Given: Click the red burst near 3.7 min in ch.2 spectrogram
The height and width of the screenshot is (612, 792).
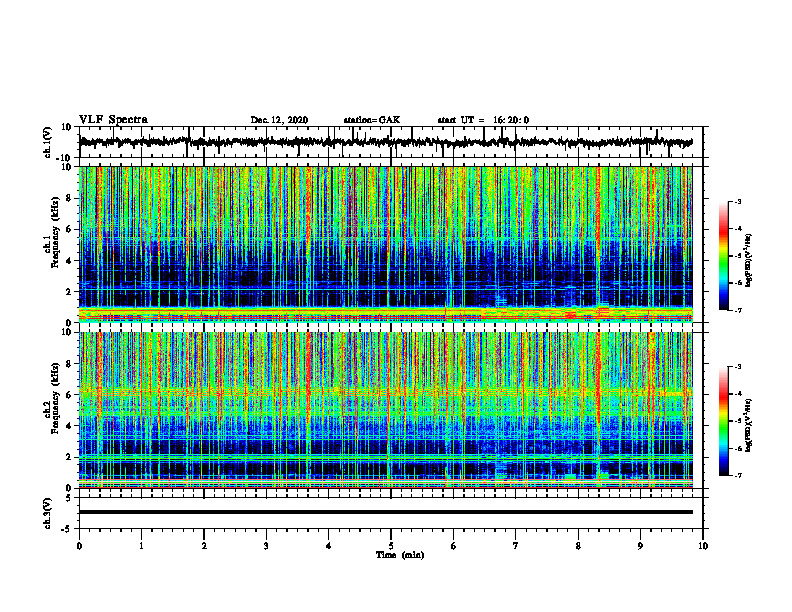Looking at the screenshot, I should point(309,384).
